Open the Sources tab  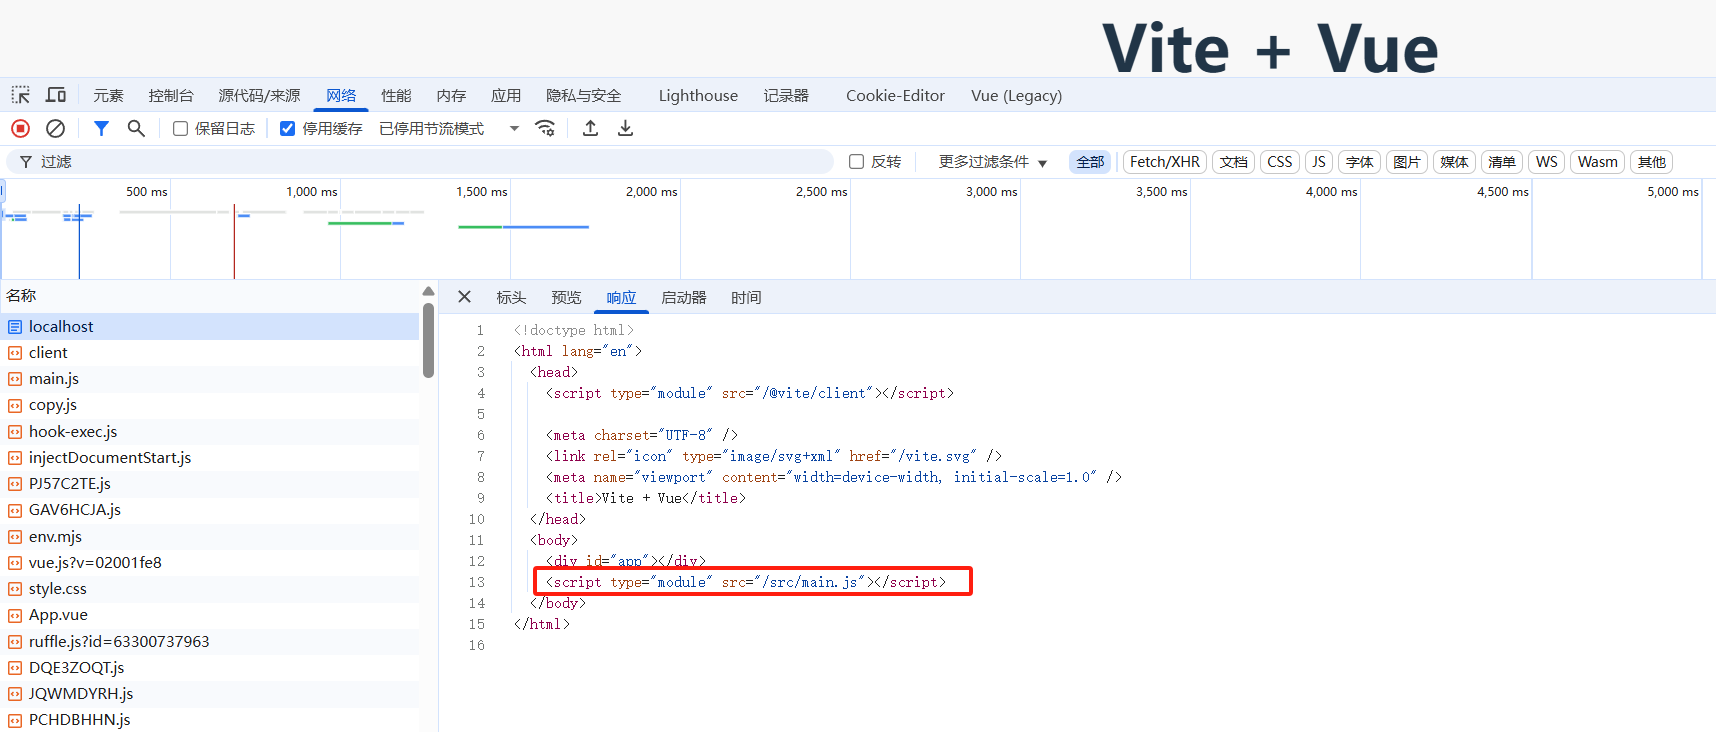click(259, 95)
